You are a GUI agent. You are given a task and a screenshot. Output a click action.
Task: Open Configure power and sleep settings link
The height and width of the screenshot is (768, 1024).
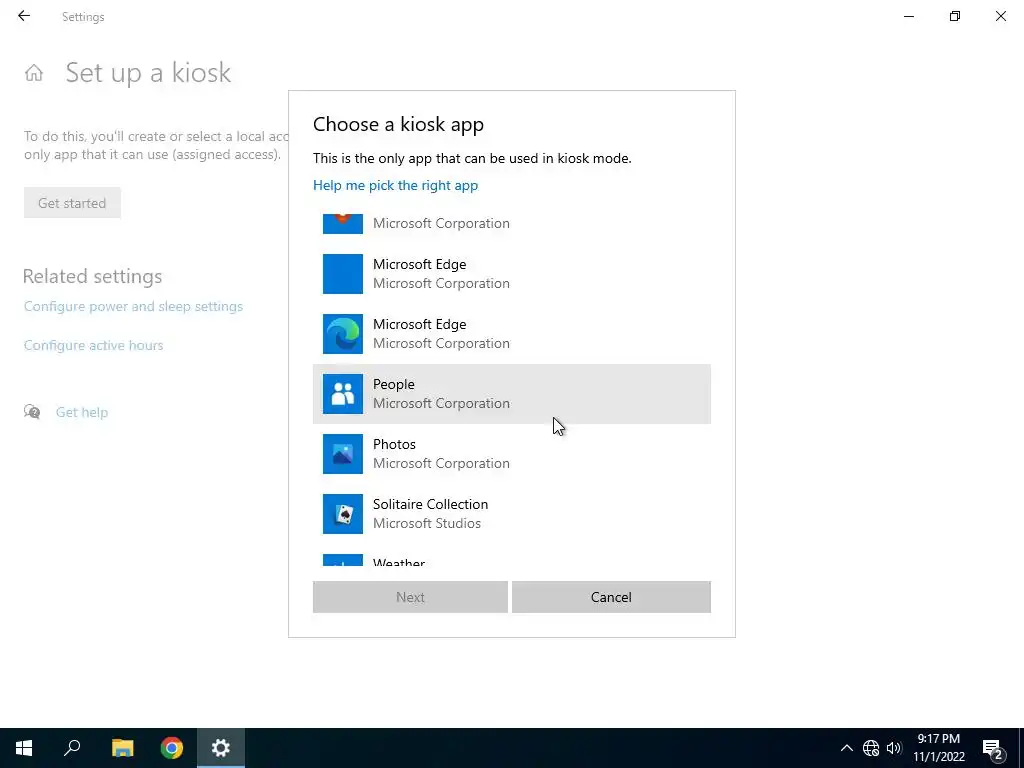point(133,306)
